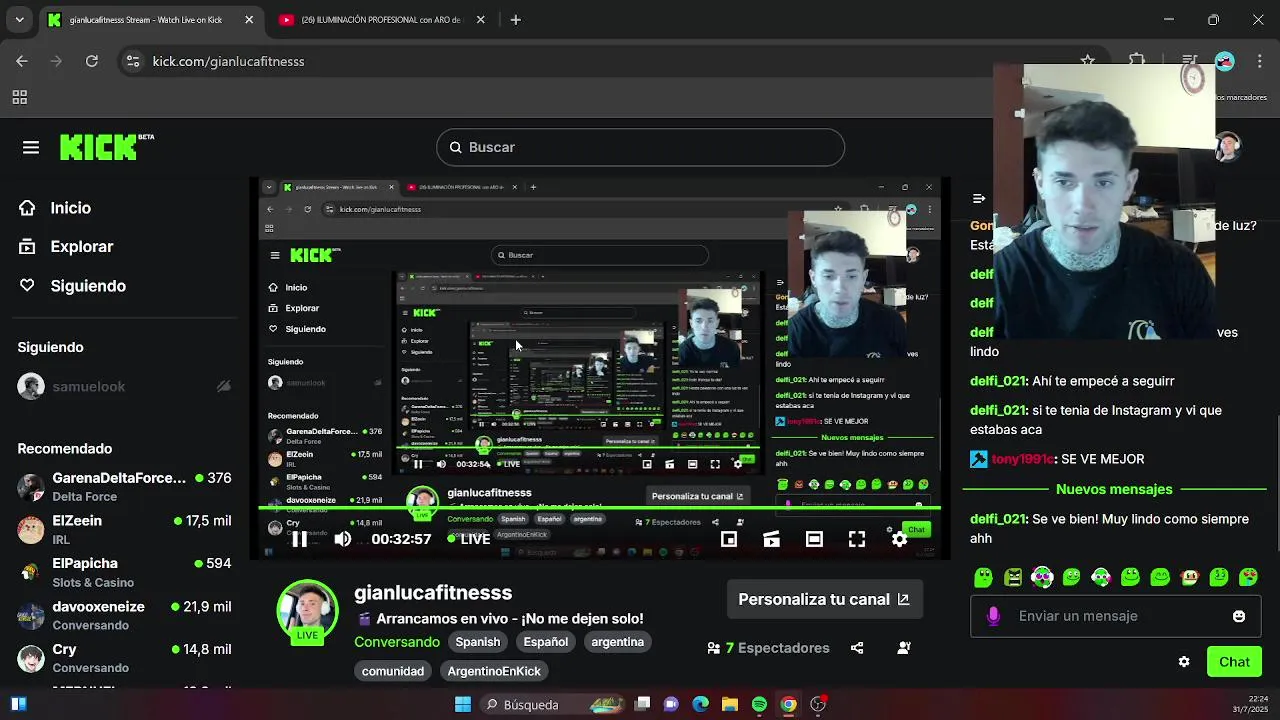Open Spotify from the taskbar

759,704
